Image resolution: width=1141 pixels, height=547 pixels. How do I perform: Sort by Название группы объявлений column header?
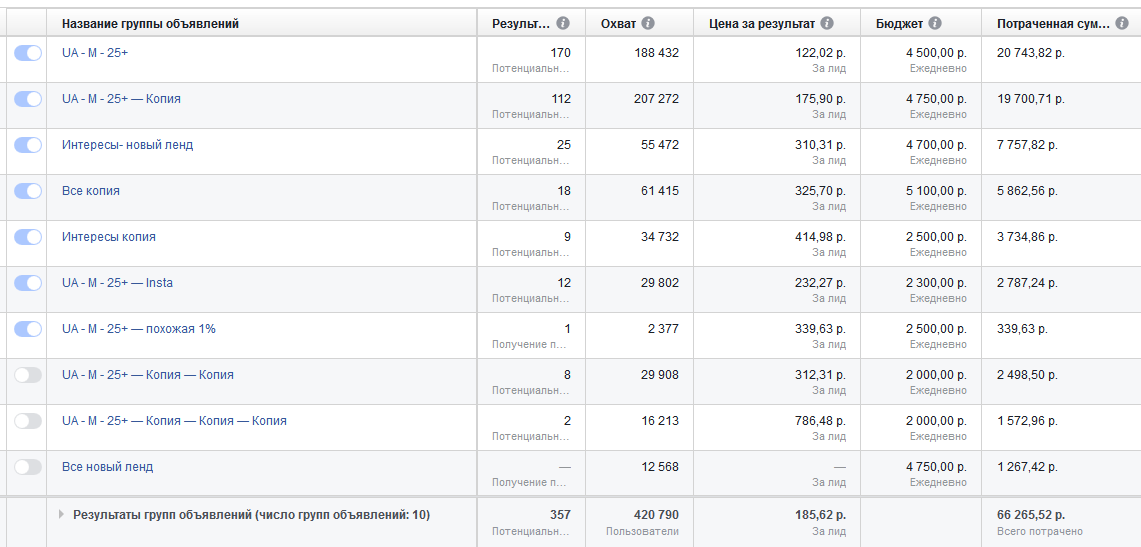[150, 23]
